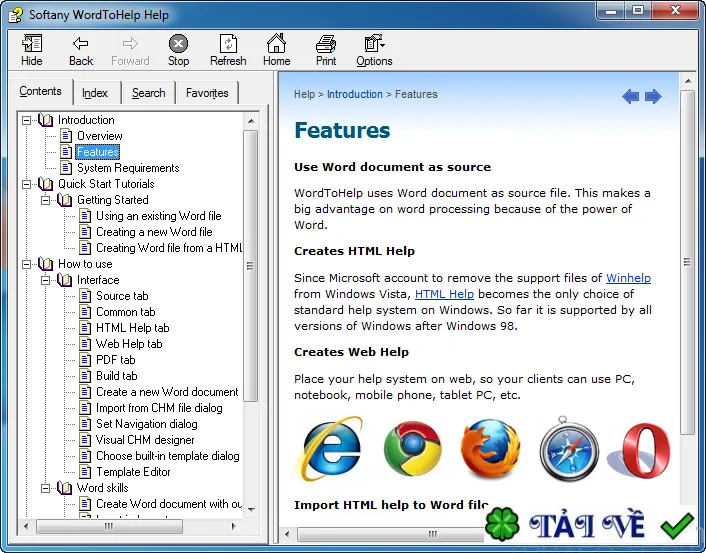Open the Common tab topic
706x553 pixels.
126,312
